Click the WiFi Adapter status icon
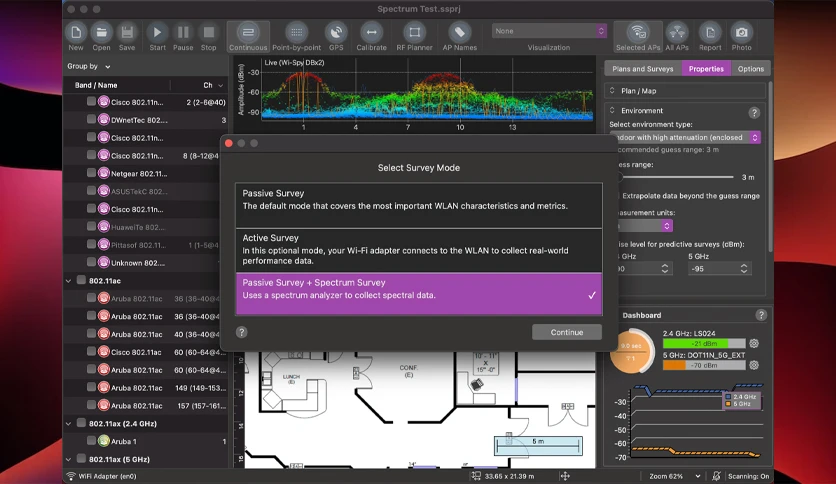The height and width of the screenshot is (484, 836). (x=70, y=476)
